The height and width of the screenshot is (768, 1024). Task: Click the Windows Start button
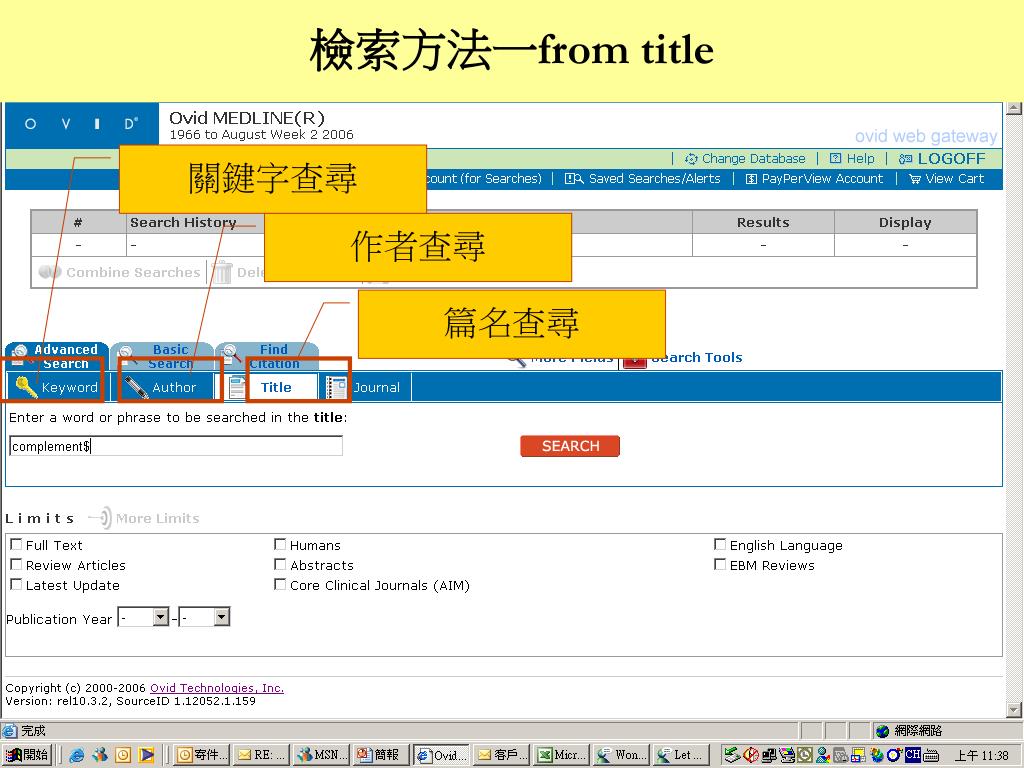click(x=26, y=755)
